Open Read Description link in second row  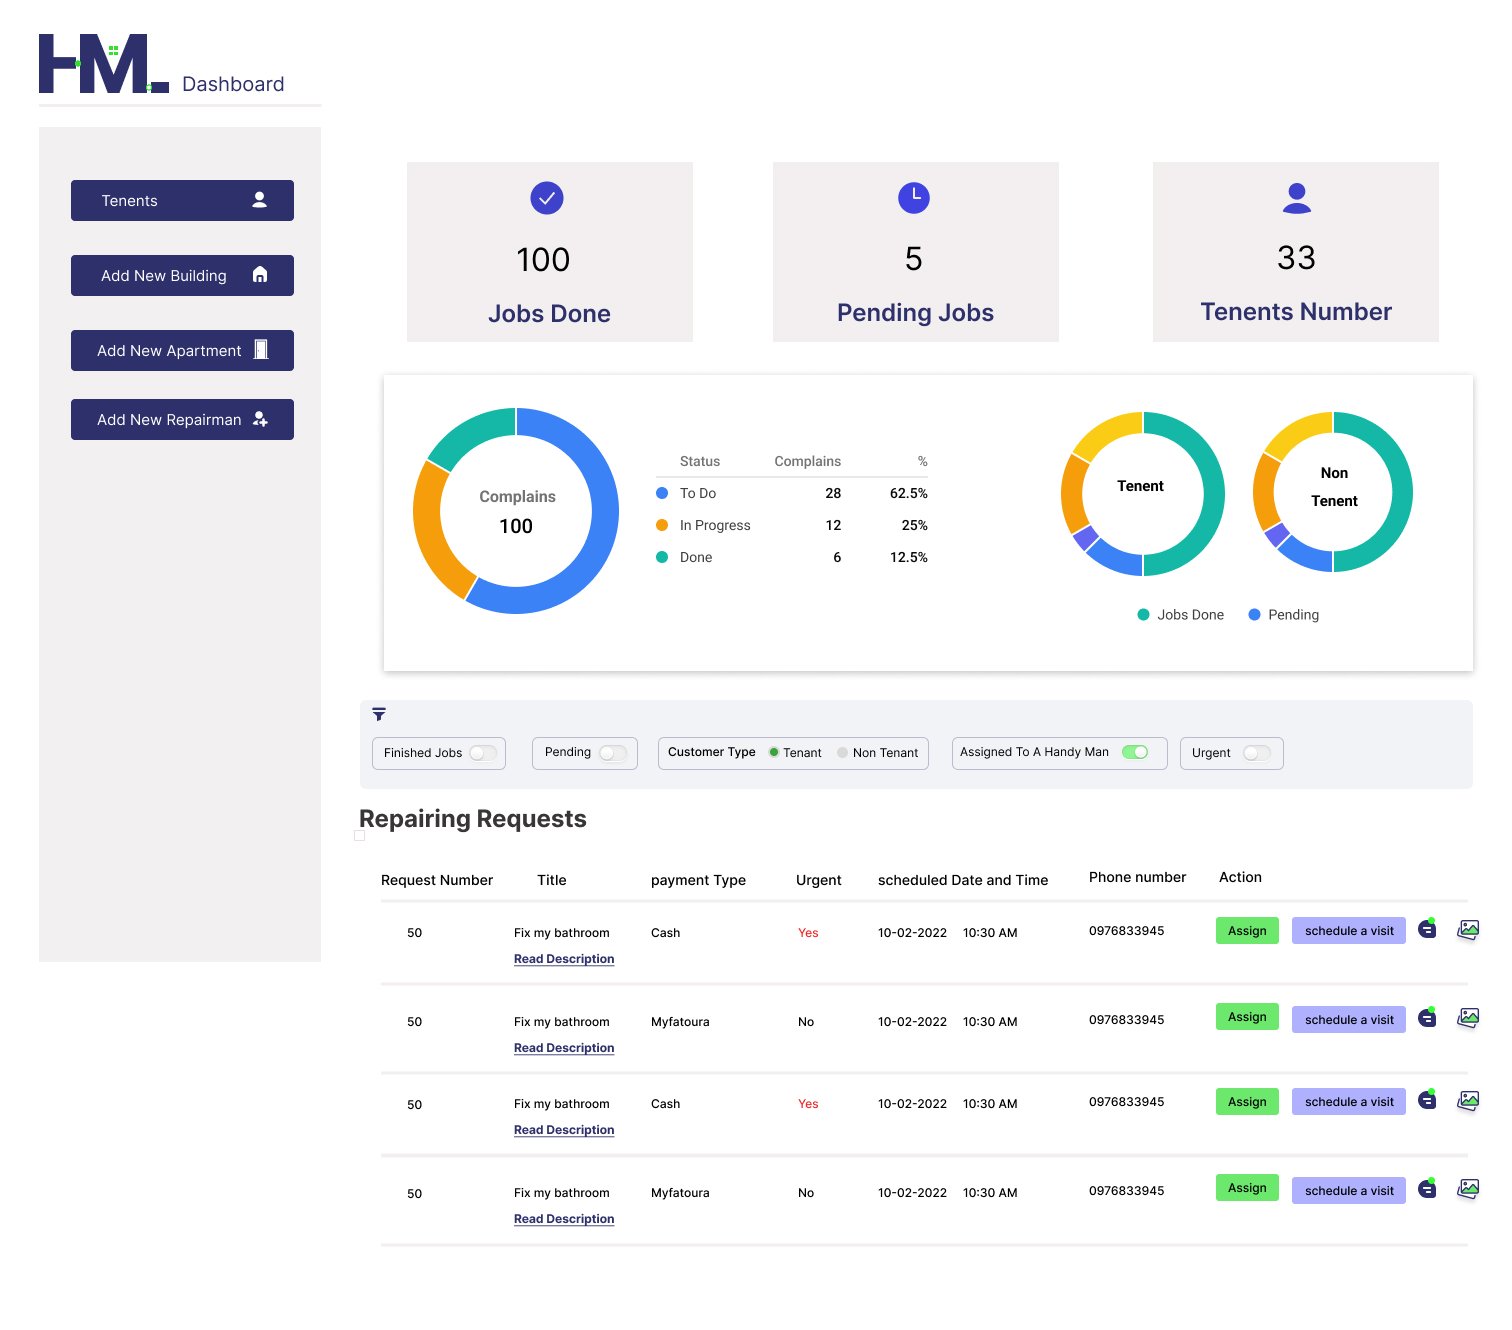564,1048
